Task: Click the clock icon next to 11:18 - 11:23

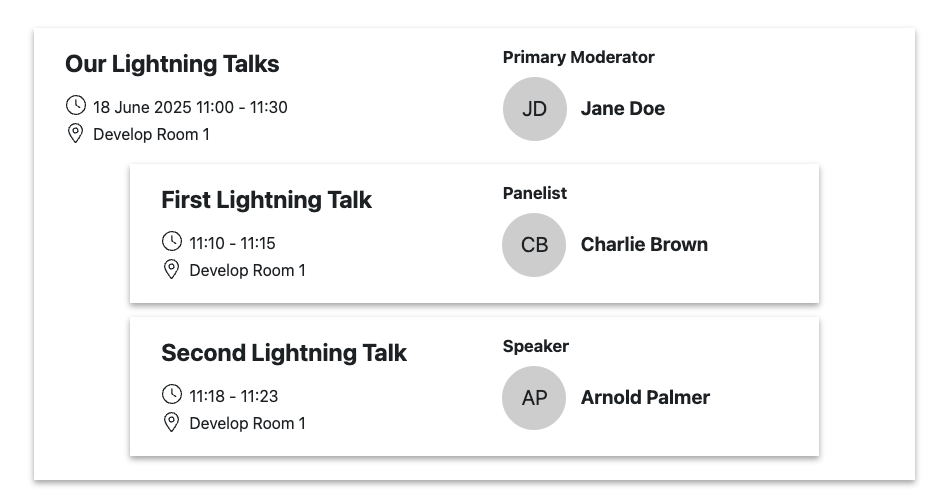Action: [172, 395]
